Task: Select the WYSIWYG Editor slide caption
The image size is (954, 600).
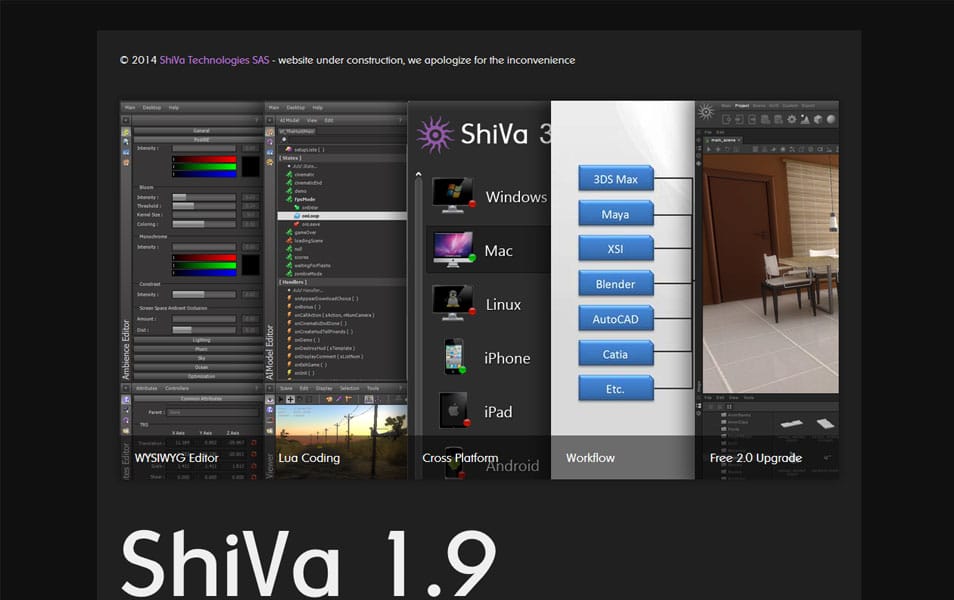Action: 176,458
